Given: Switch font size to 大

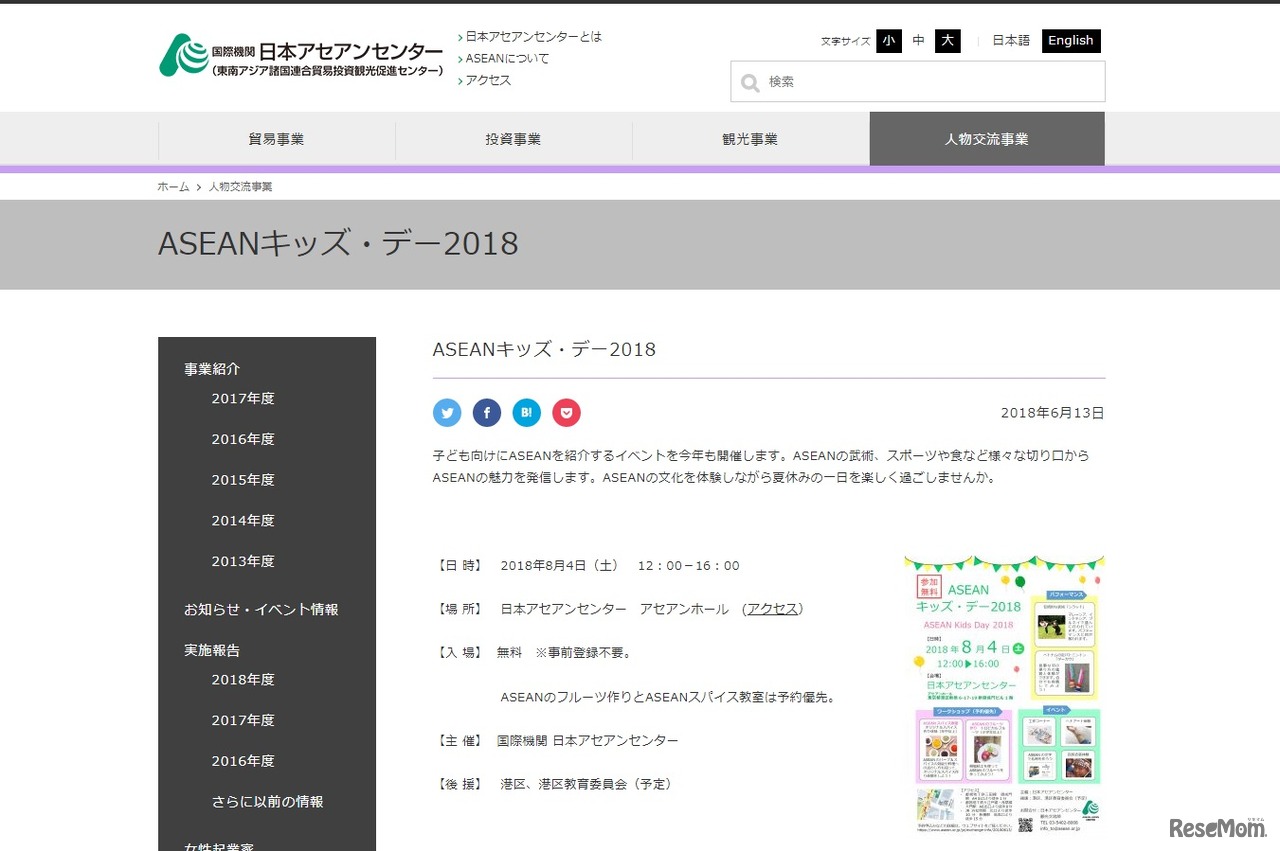Looking at the screenshot, I should 946,41.
